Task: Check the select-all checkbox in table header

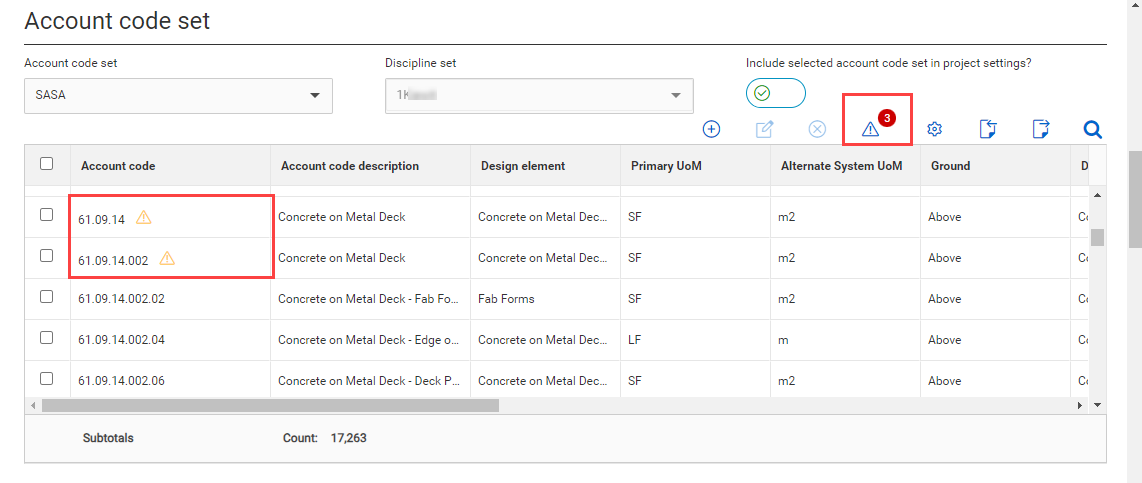Action: (x=47, y=164)
